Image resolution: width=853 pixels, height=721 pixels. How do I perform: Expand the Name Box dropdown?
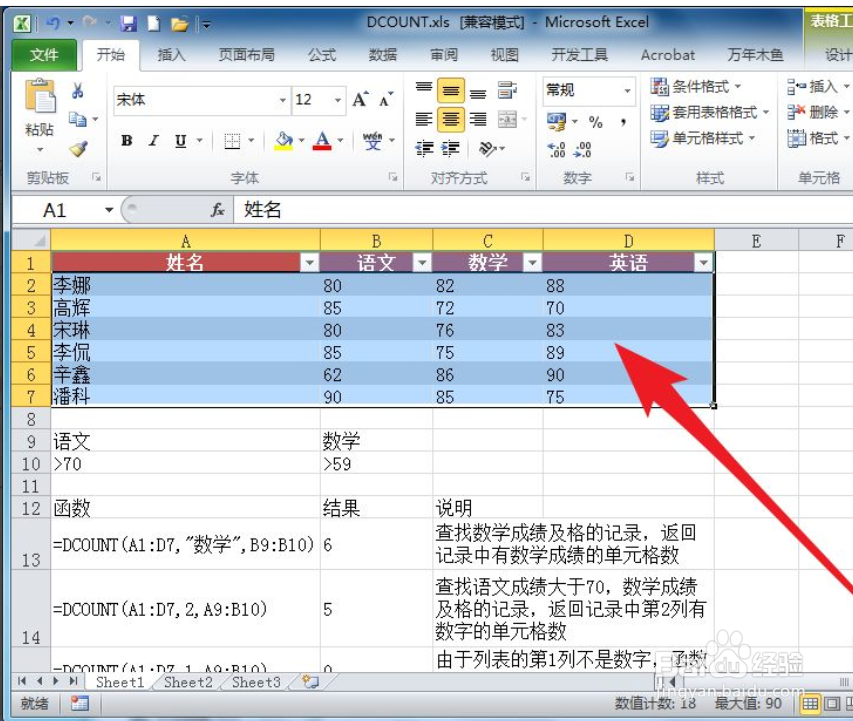pyautogui.click(x=109, y=209)
